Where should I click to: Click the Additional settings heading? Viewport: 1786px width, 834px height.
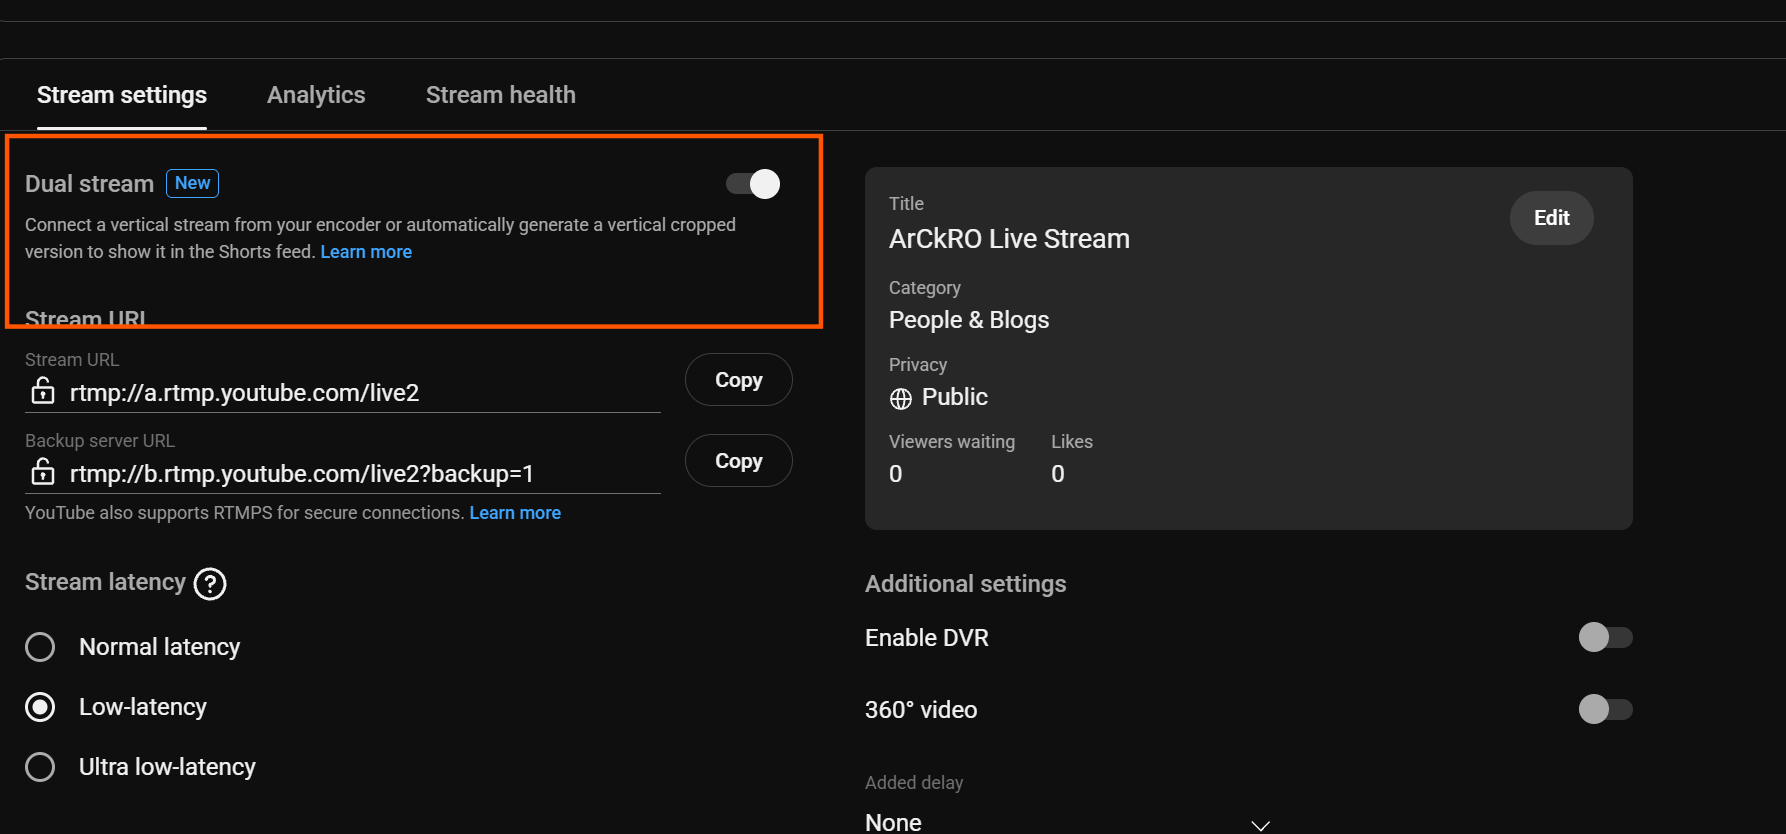pos(966,584)
